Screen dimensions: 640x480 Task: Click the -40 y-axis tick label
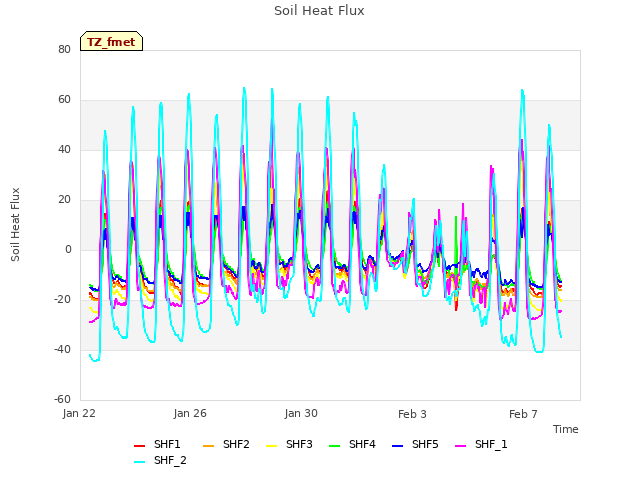pos(62,349)
